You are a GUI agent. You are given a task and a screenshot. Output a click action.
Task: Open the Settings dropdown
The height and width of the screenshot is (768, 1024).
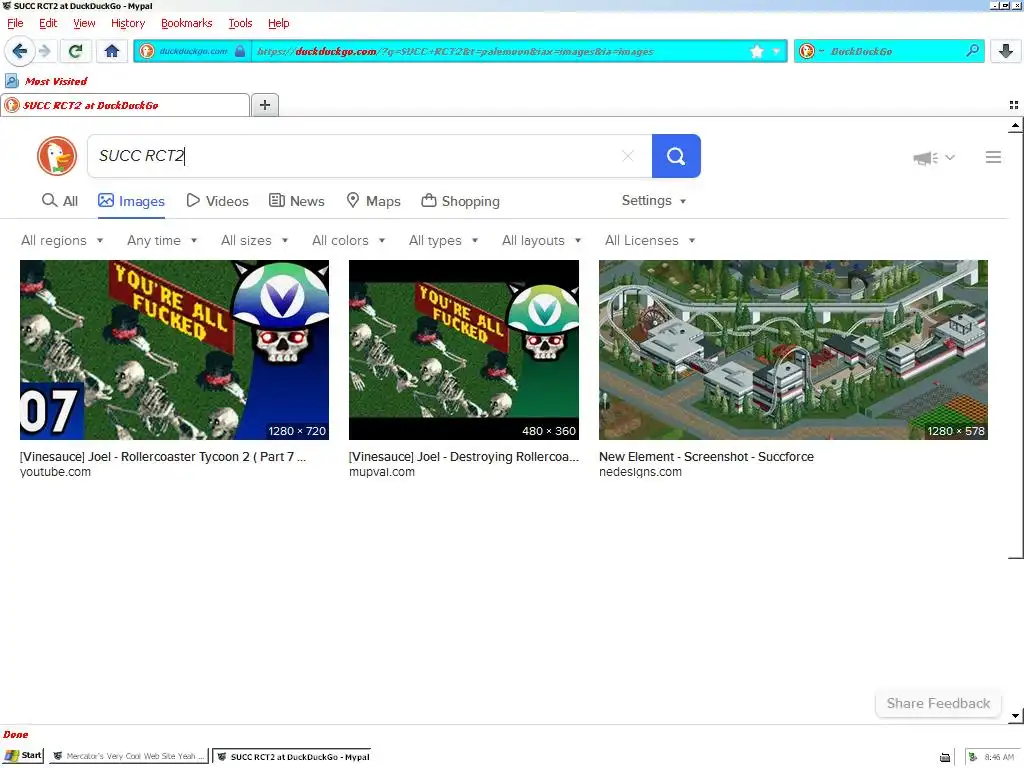(654, 200)
